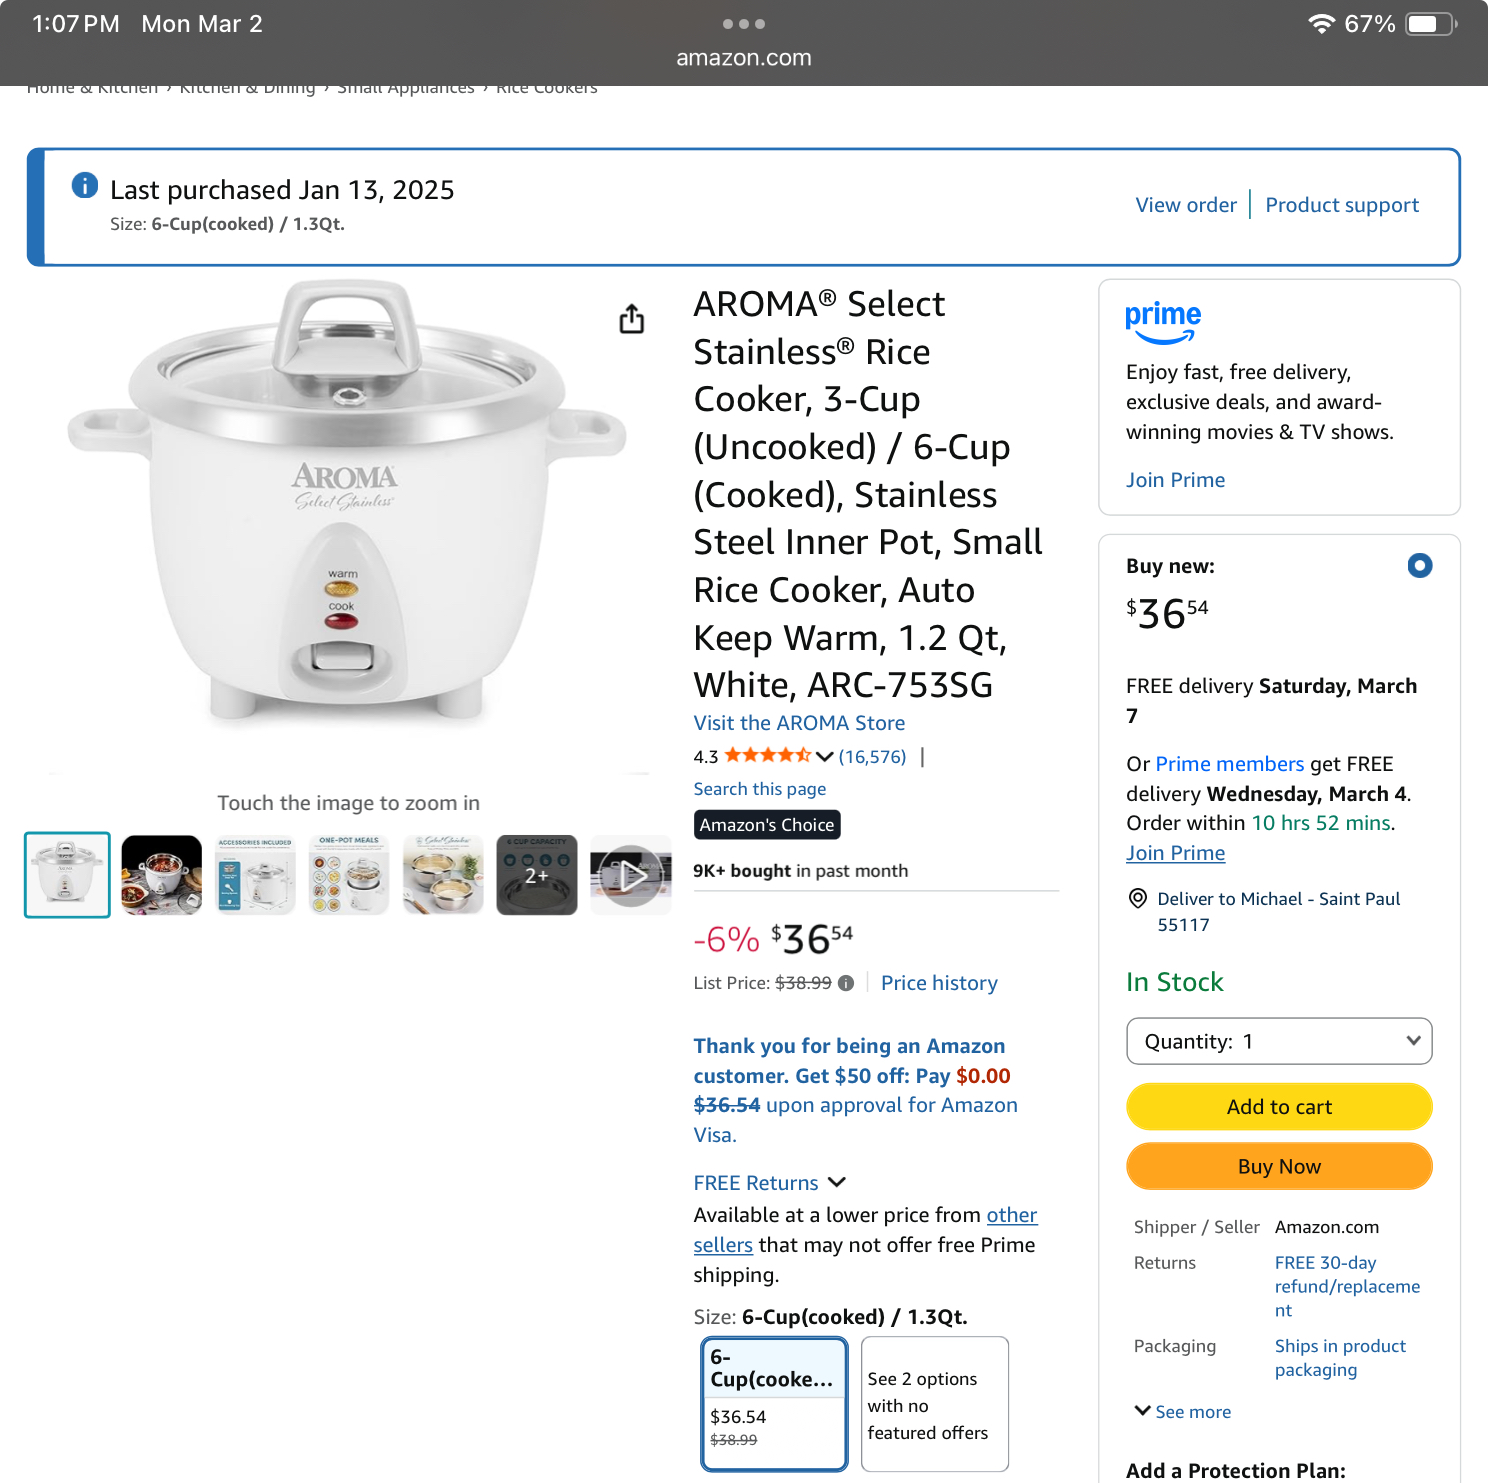Select the Buy new radio button
Image resolution: width=1488 pixels, height=1483 pixels.
1419,566
